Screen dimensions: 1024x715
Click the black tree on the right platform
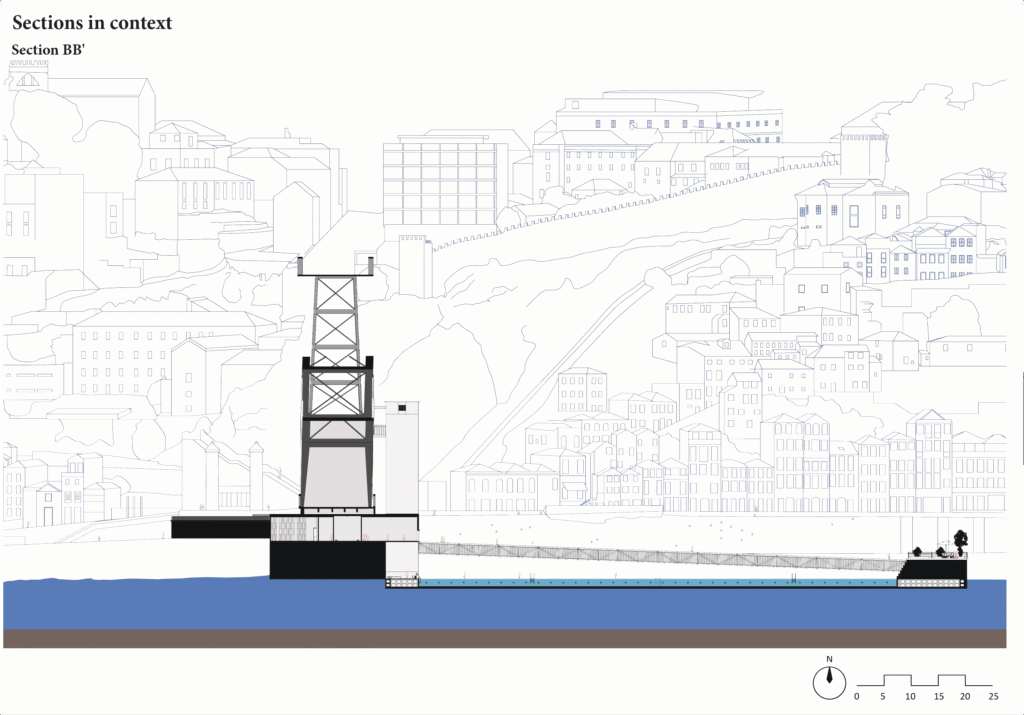pos(960,542)
